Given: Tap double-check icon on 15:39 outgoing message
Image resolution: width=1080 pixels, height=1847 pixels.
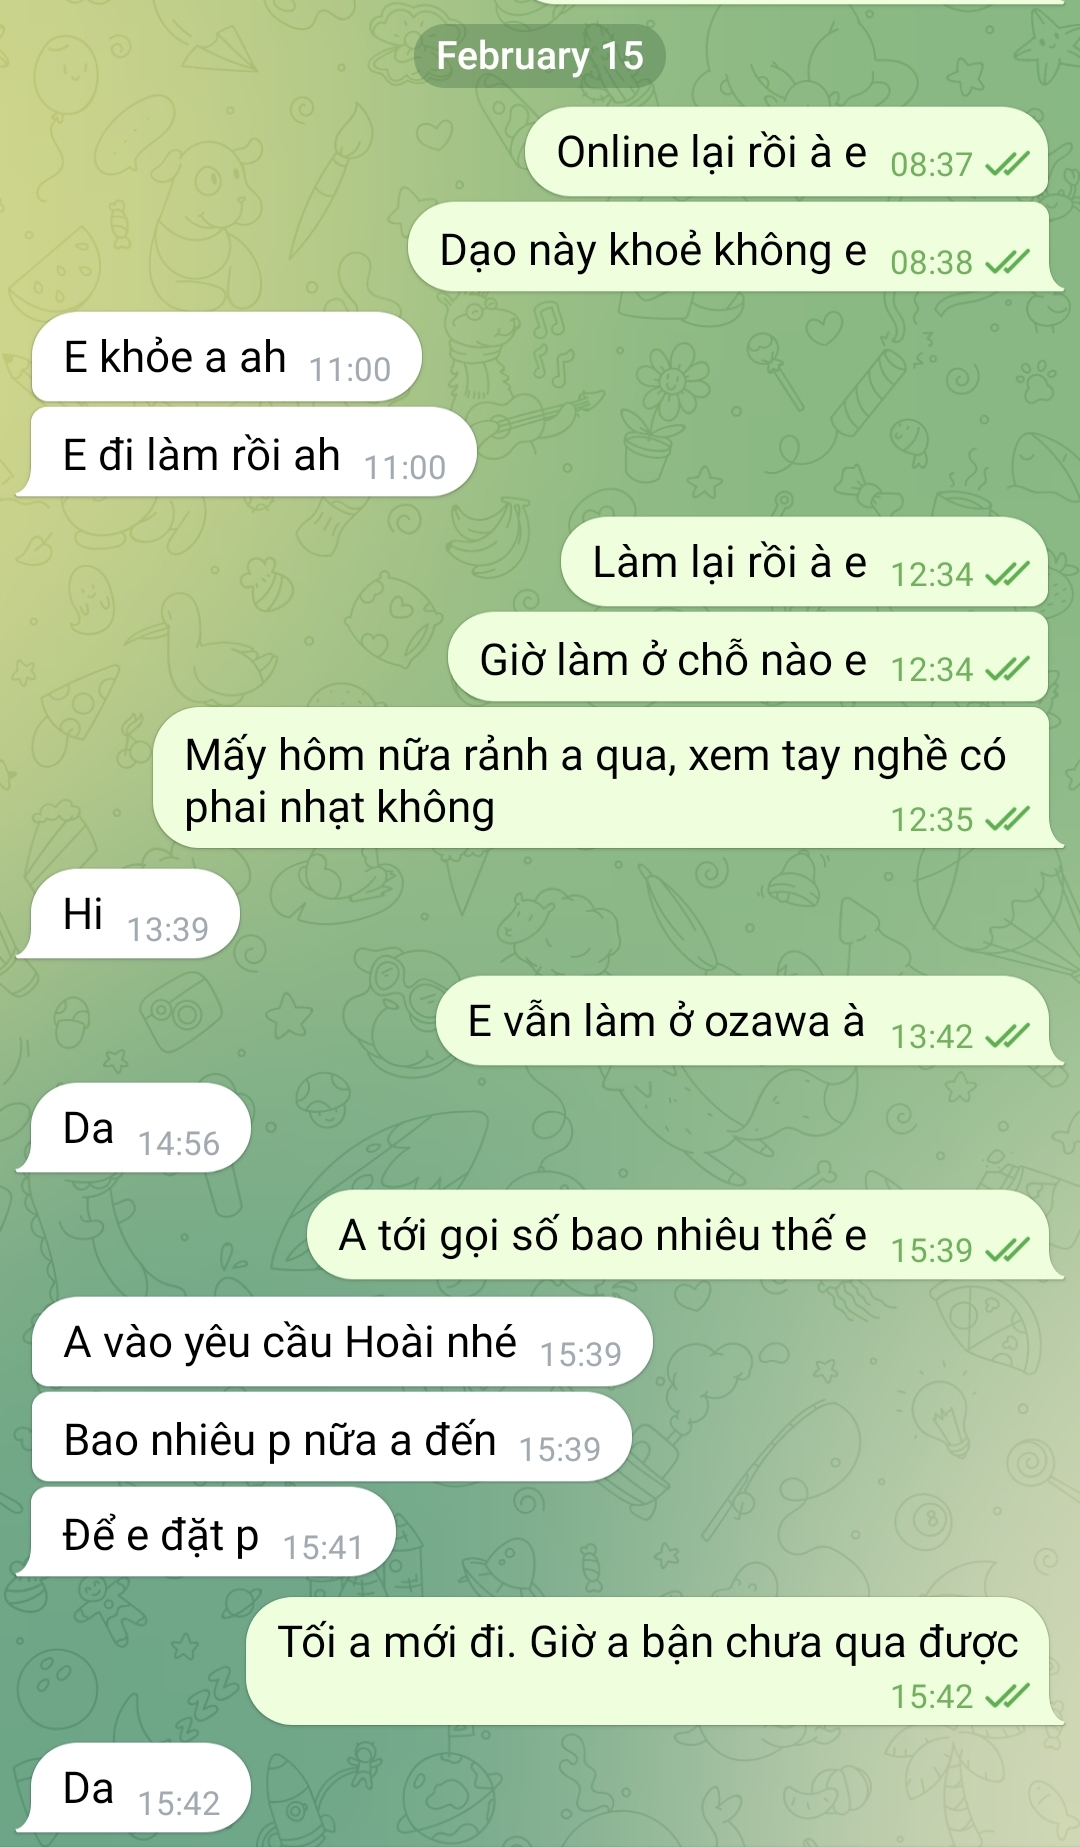Looking at the screenshot, I should (x=1007, y=1250).
